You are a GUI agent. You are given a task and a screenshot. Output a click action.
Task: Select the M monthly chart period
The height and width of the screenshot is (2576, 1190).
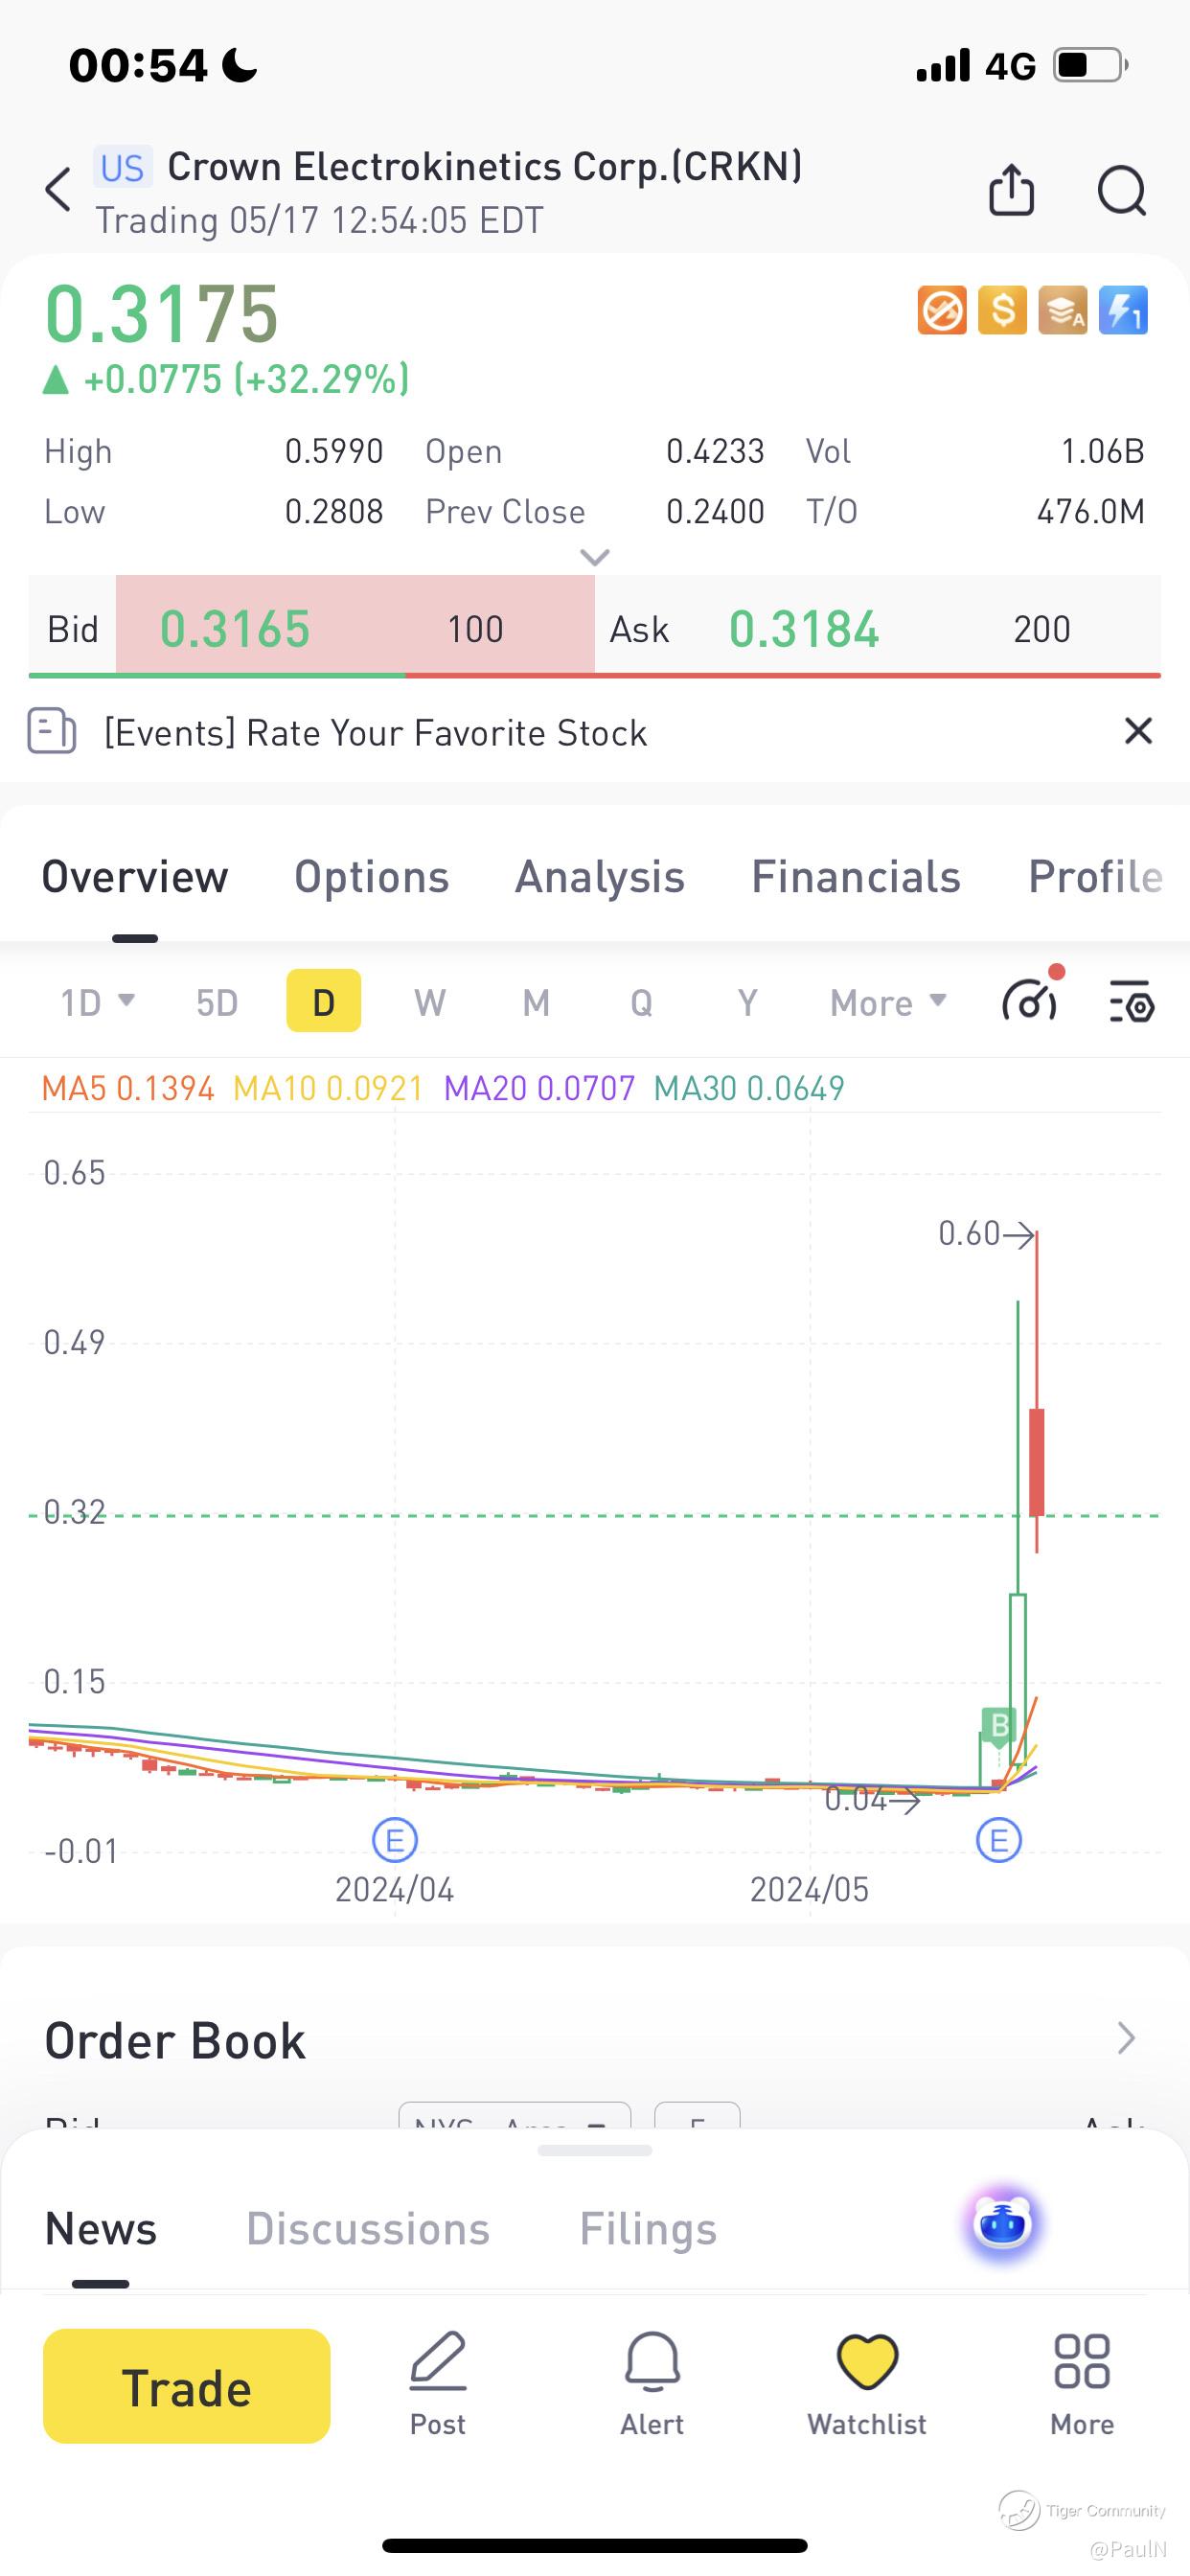tap(536, 1001)
